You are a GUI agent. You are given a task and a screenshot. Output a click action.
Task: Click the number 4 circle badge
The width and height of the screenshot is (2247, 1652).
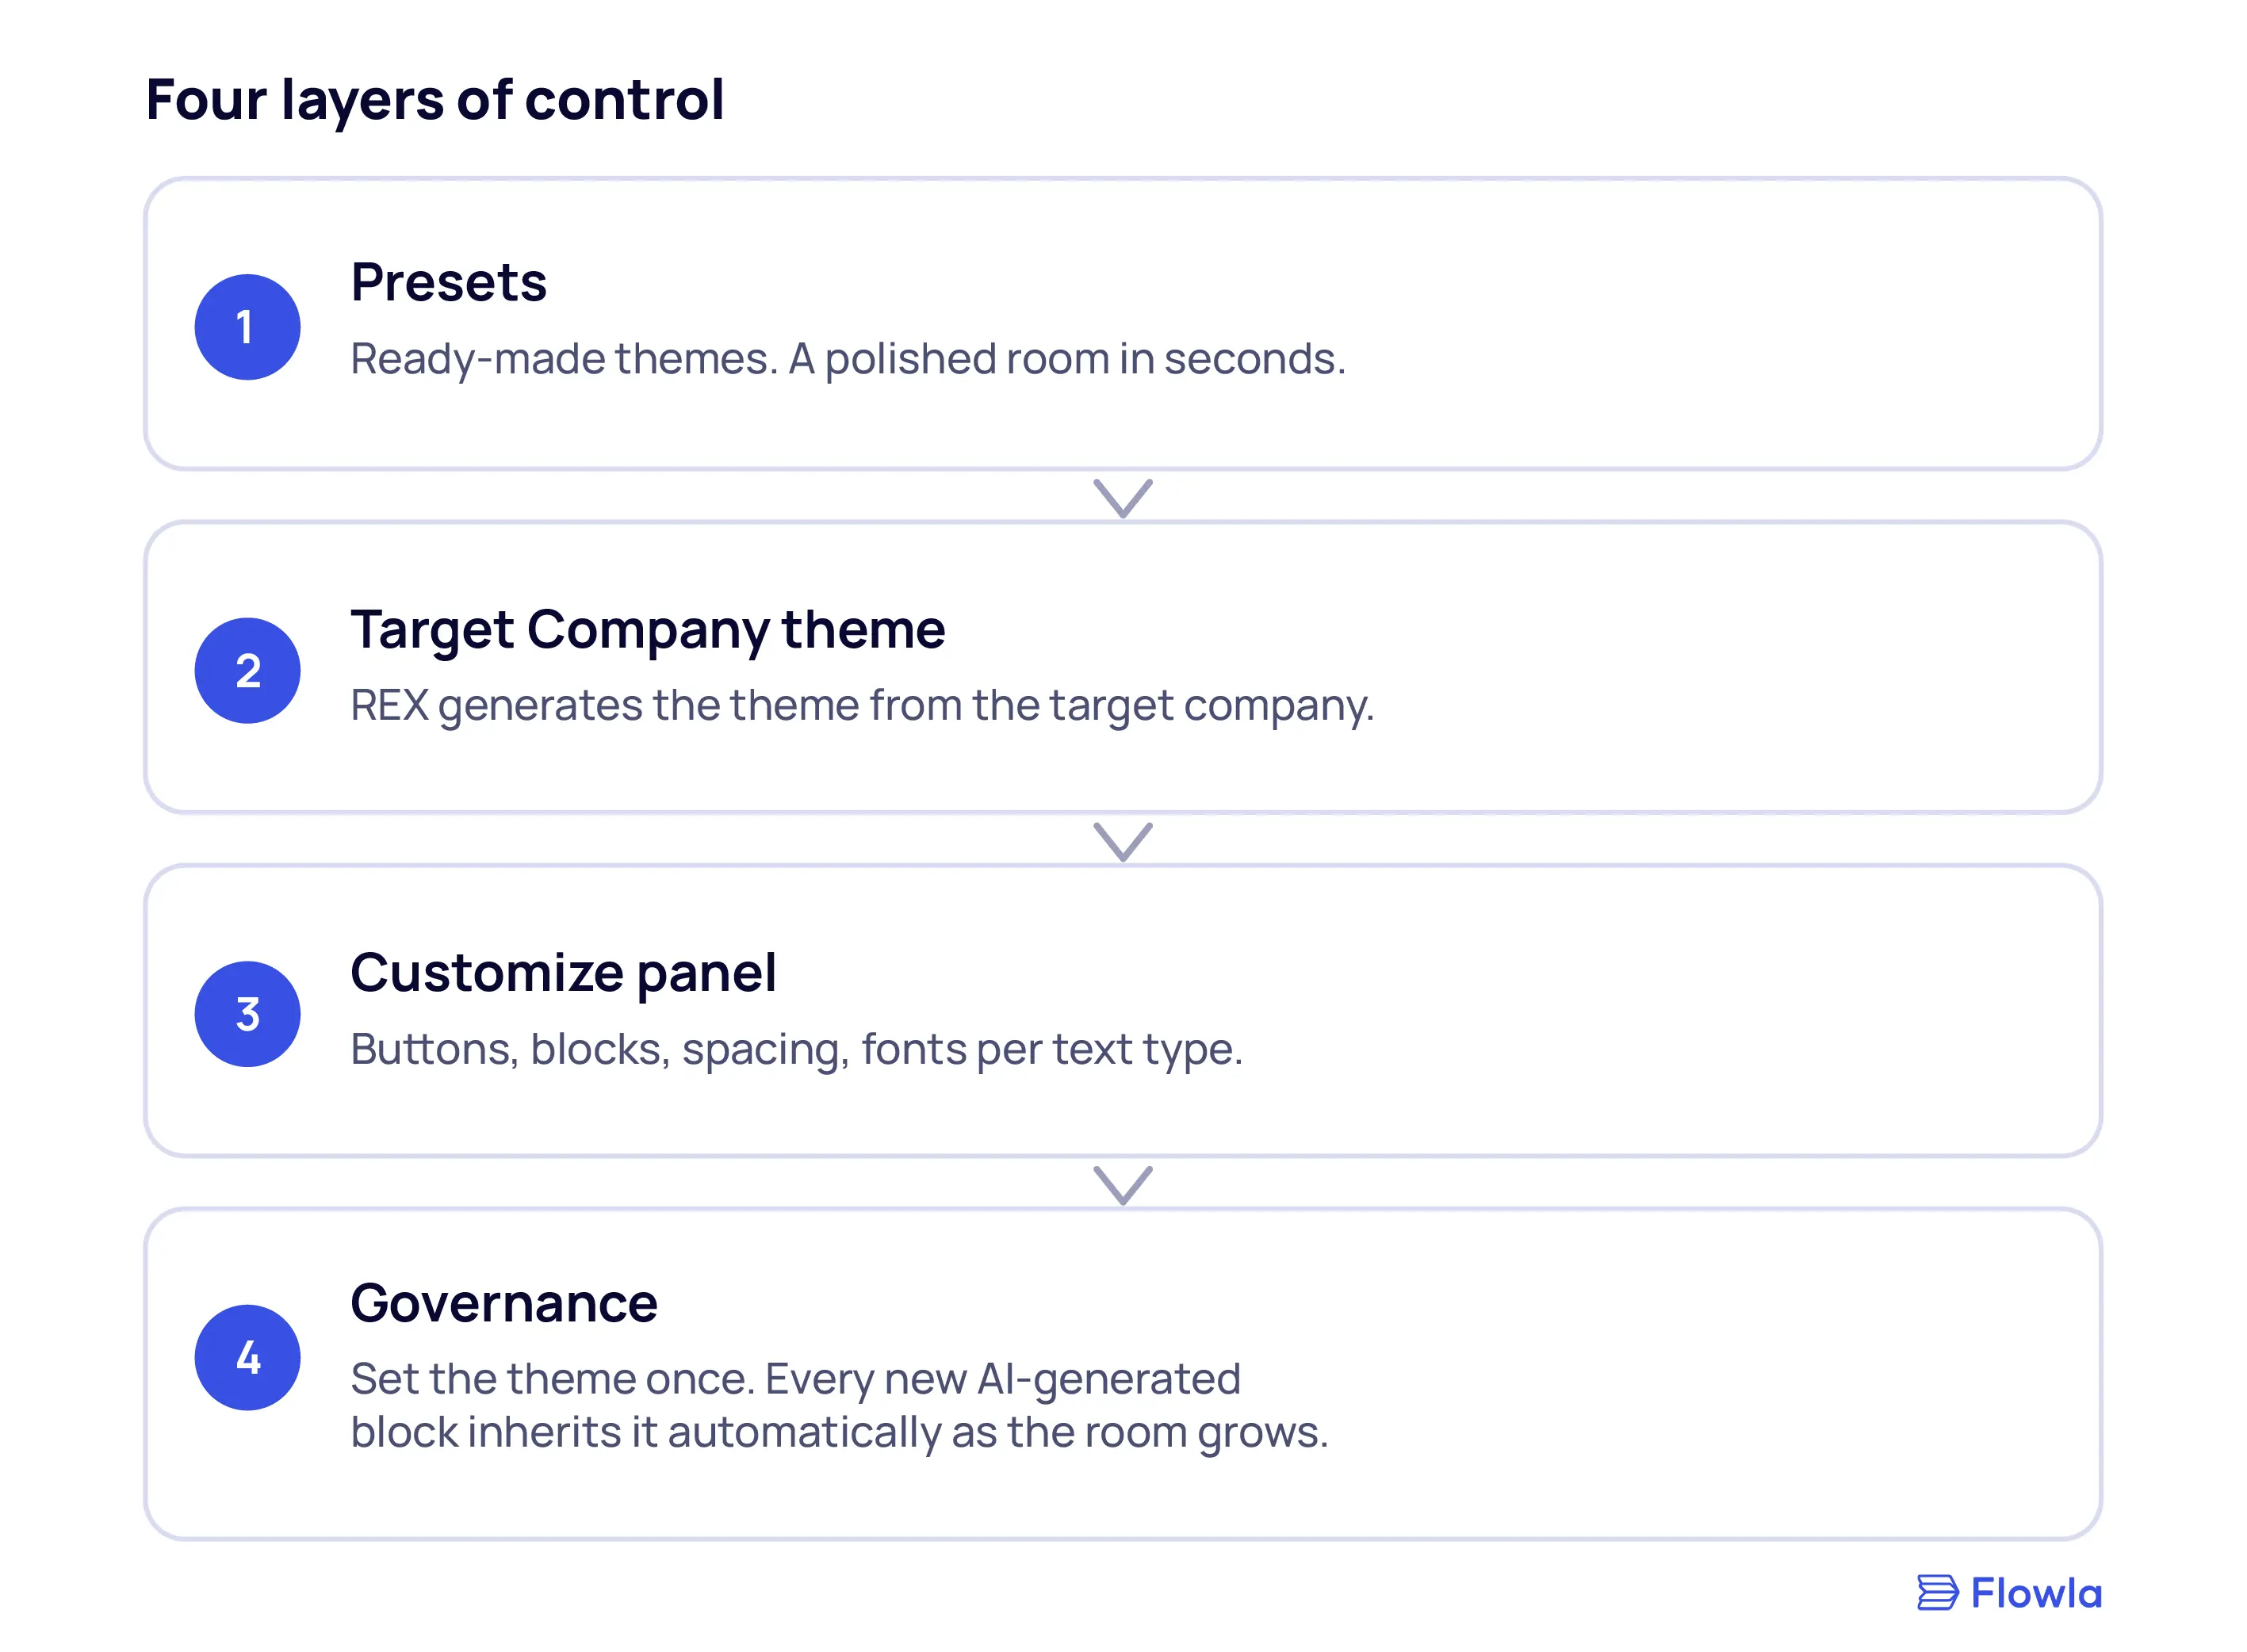(x=247, y=1357)
